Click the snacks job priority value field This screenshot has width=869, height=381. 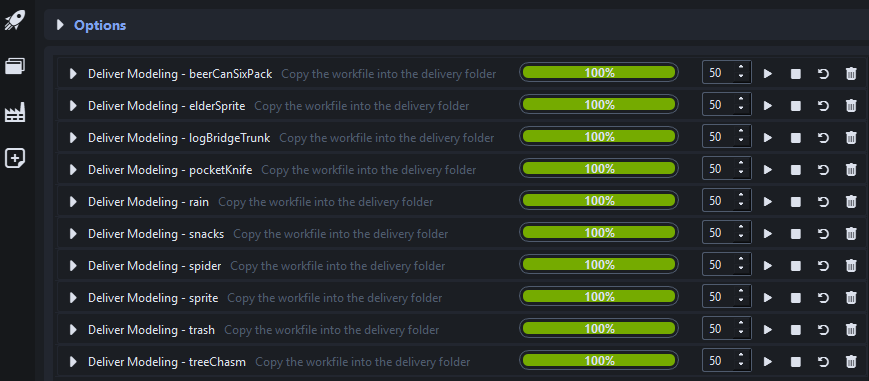[717, 233]
